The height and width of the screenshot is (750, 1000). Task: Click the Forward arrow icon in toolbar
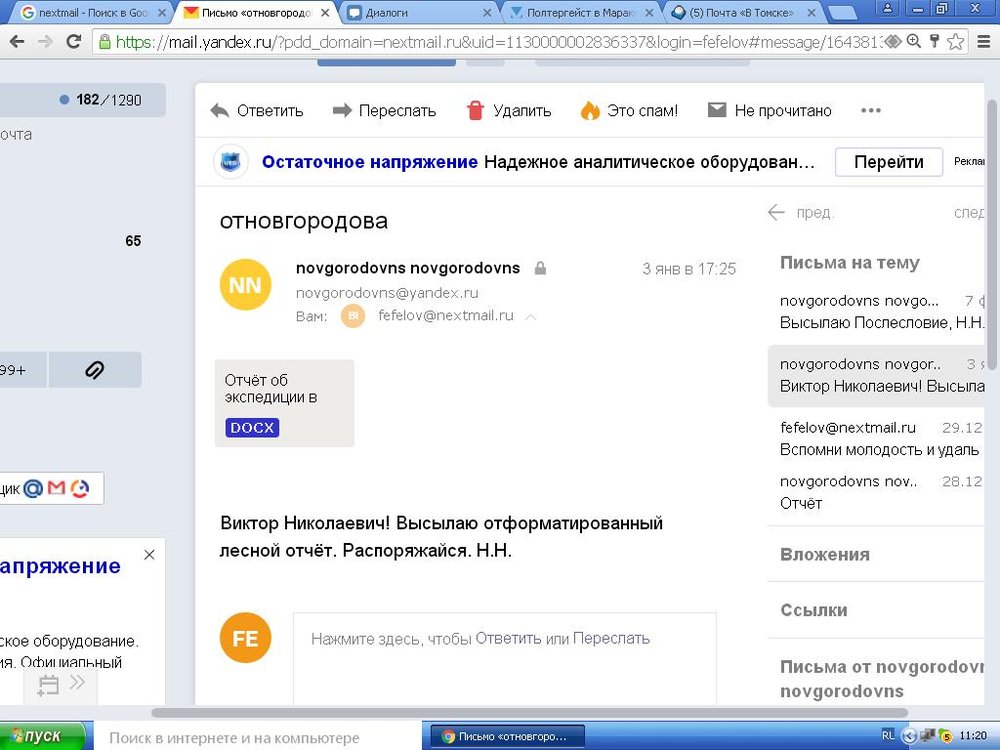tap(342, 111)
